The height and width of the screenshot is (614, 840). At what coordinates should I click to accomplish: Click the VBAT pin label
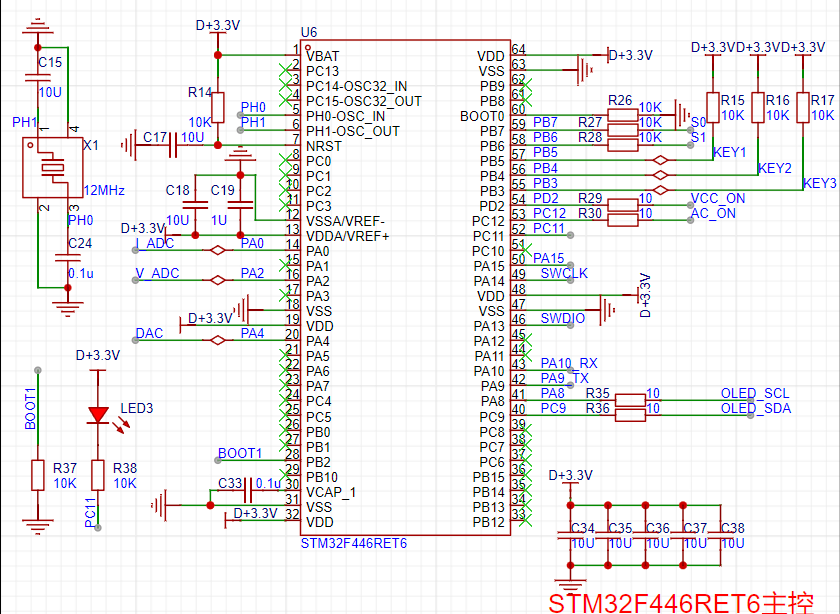click(x=322, y=56)
